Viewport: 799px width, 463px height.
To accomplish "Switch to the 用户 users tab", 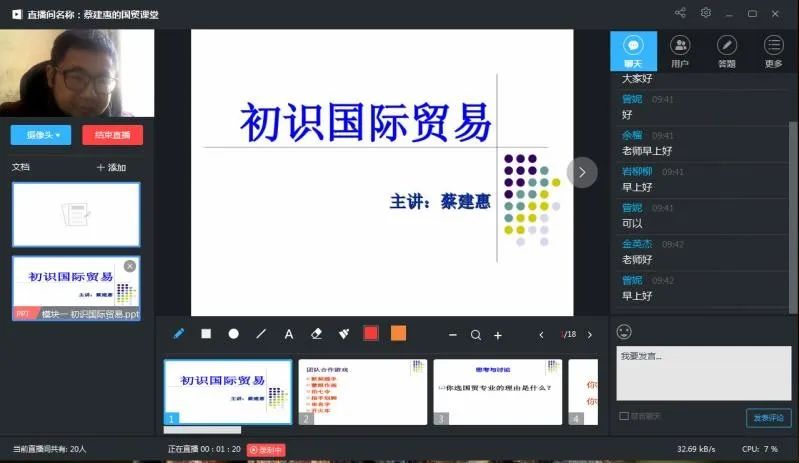I will tap(680, 50).
